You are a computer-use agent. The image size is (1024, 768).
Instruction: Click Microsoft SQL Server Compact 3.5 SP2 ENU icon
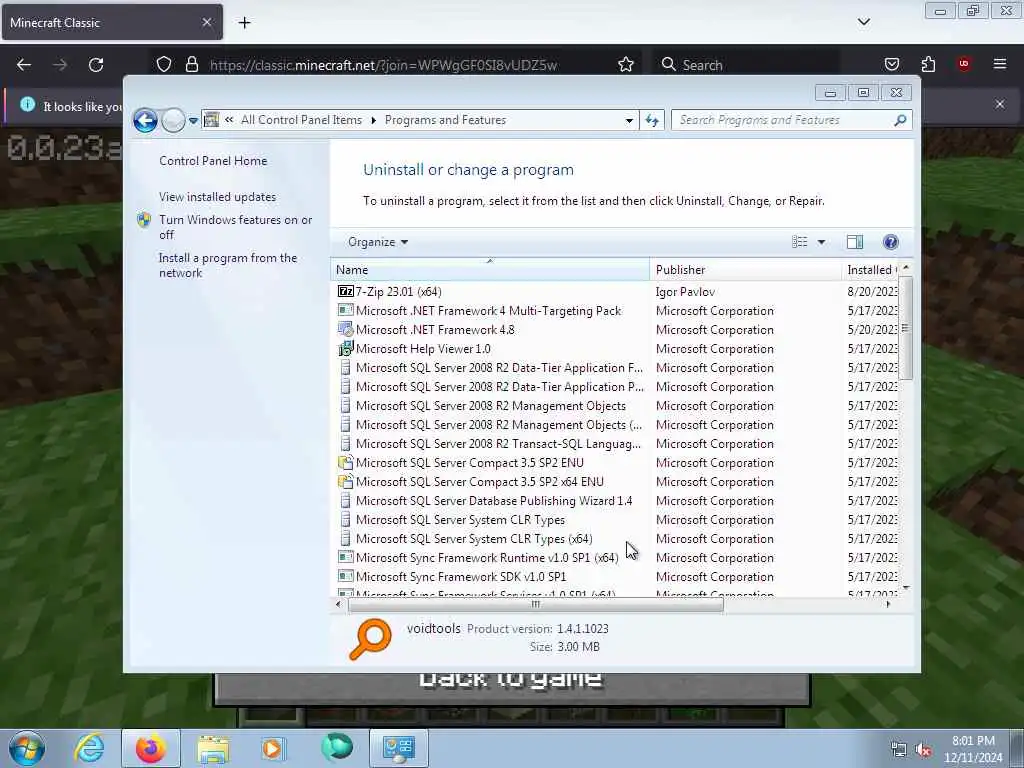[345, 462]
